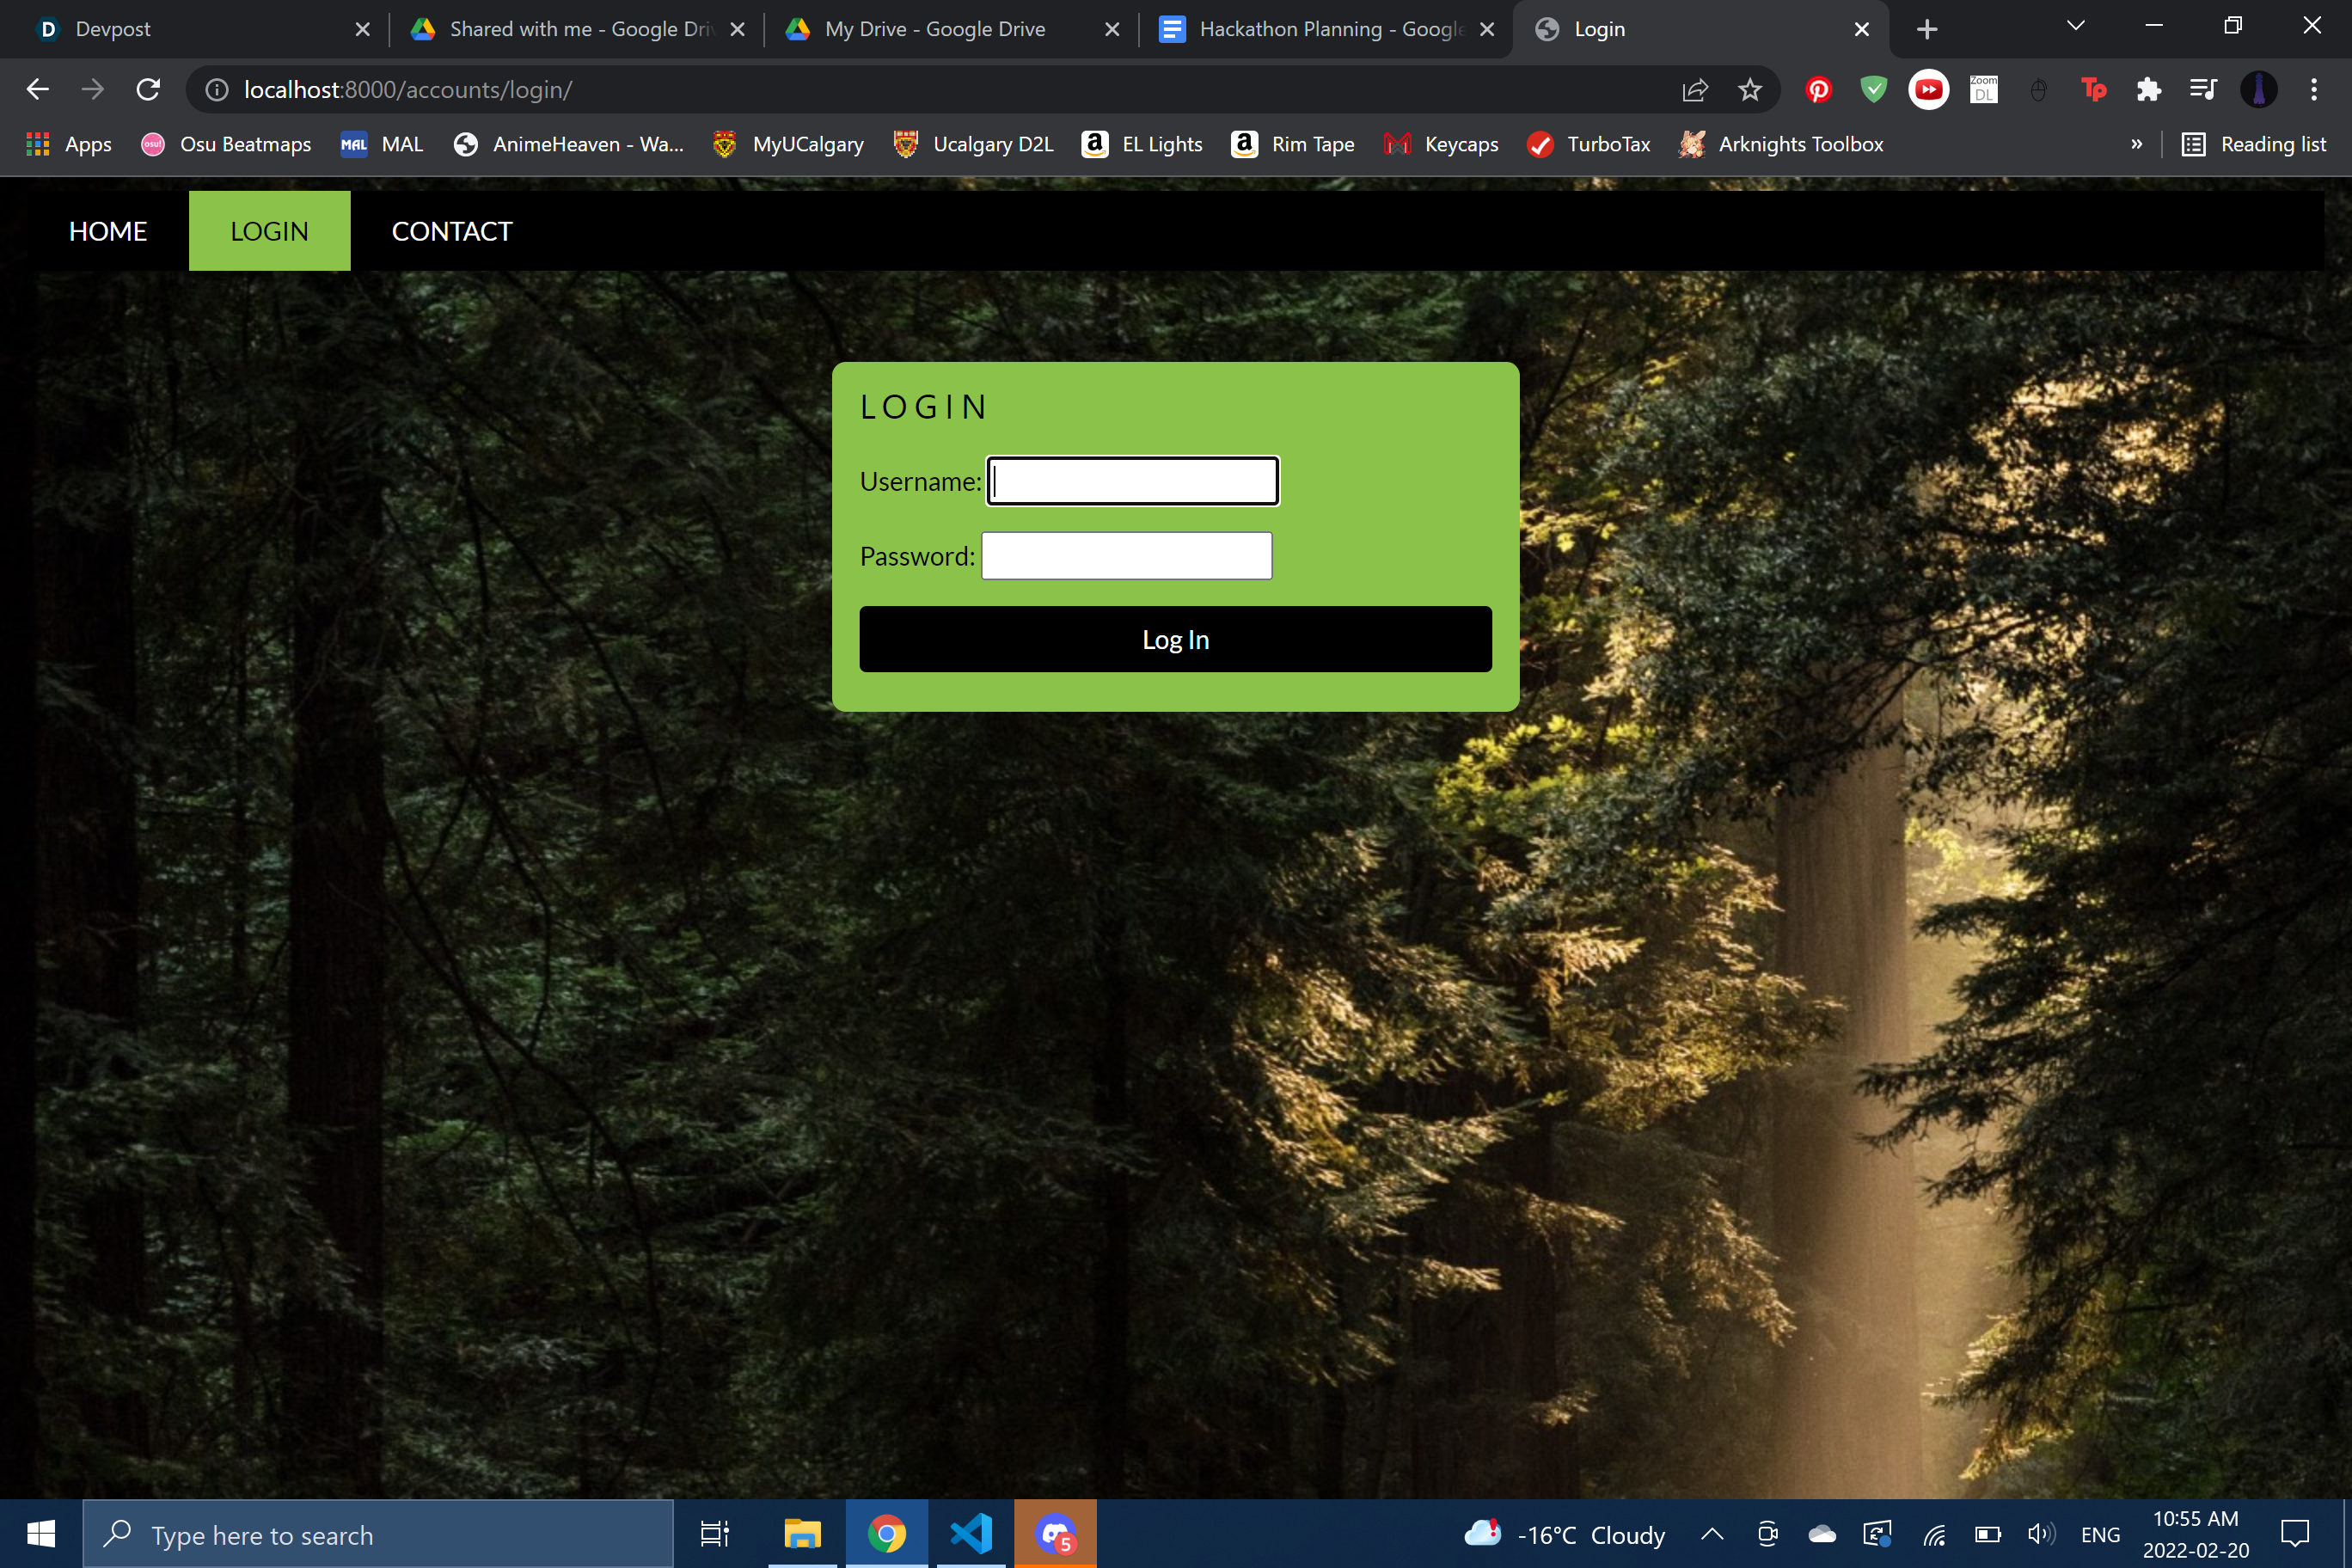
Task: Open Visual Studio Code from taskbar
Action: [x=970, y=1533]
